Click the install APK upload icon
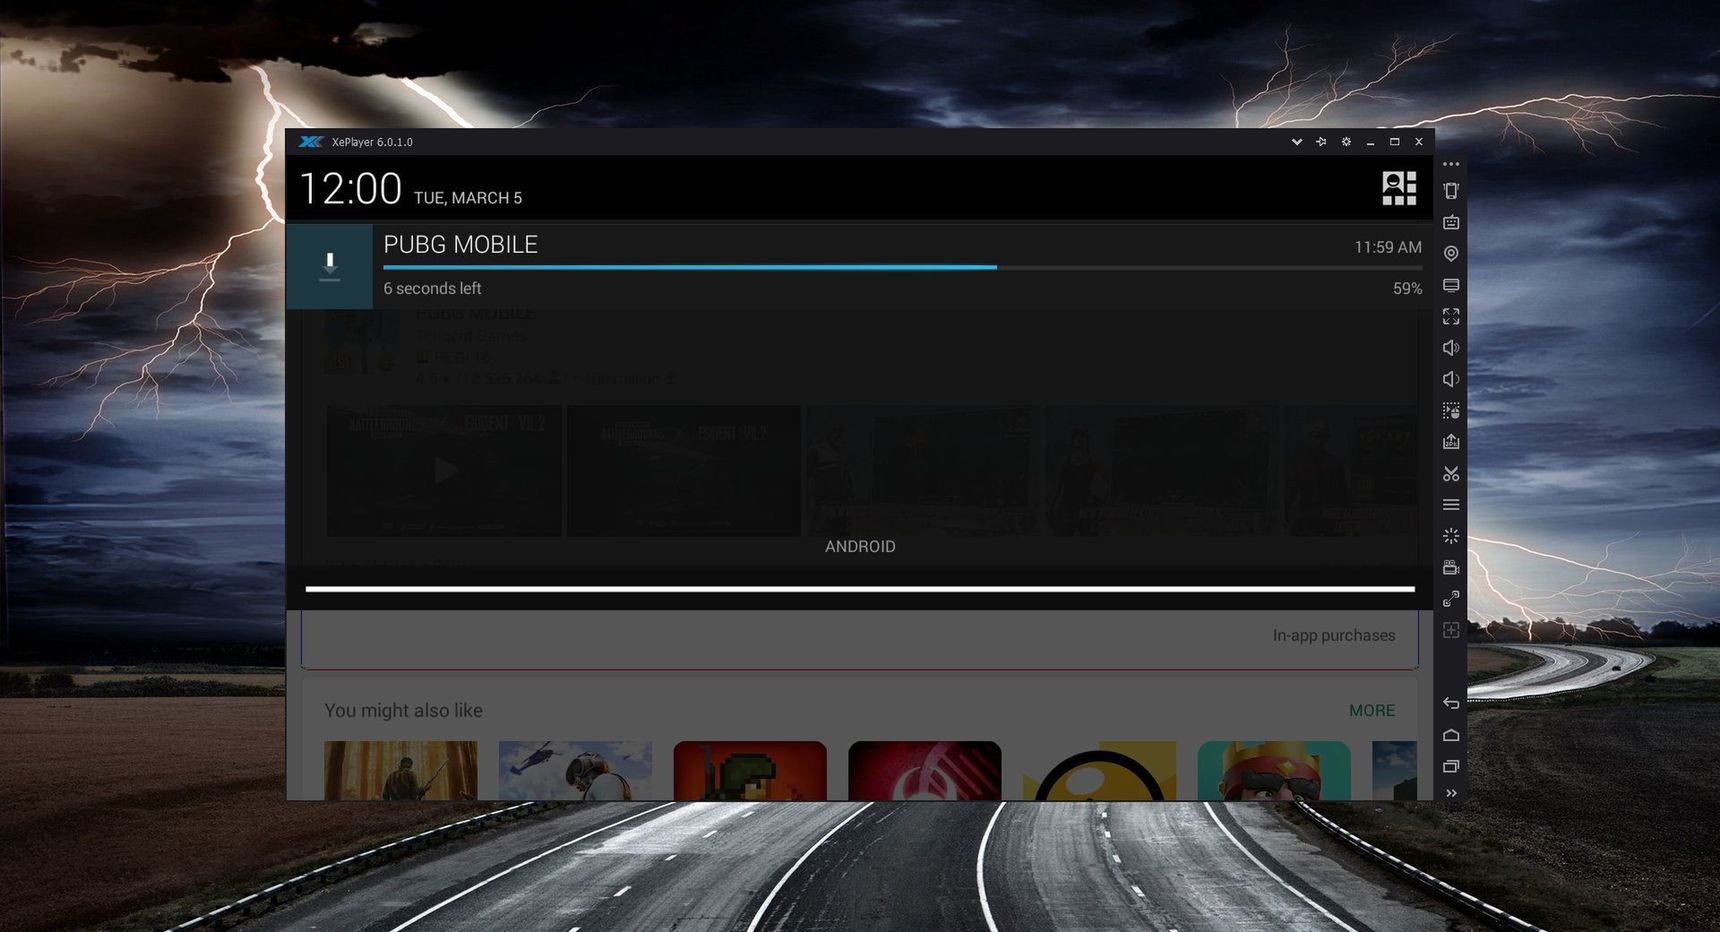1720x932 pixels. (1451, 442)
